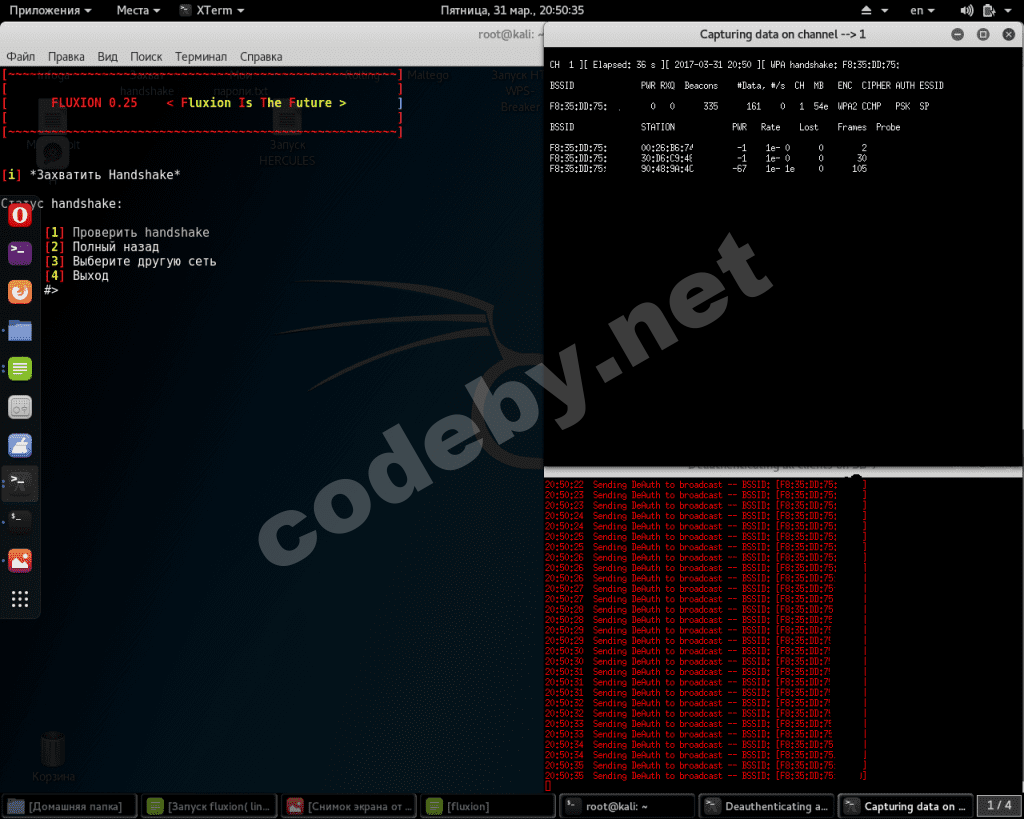Switch to Снимок экрана taskbar window
This screenshot has height=819, width=1024.
349,807
